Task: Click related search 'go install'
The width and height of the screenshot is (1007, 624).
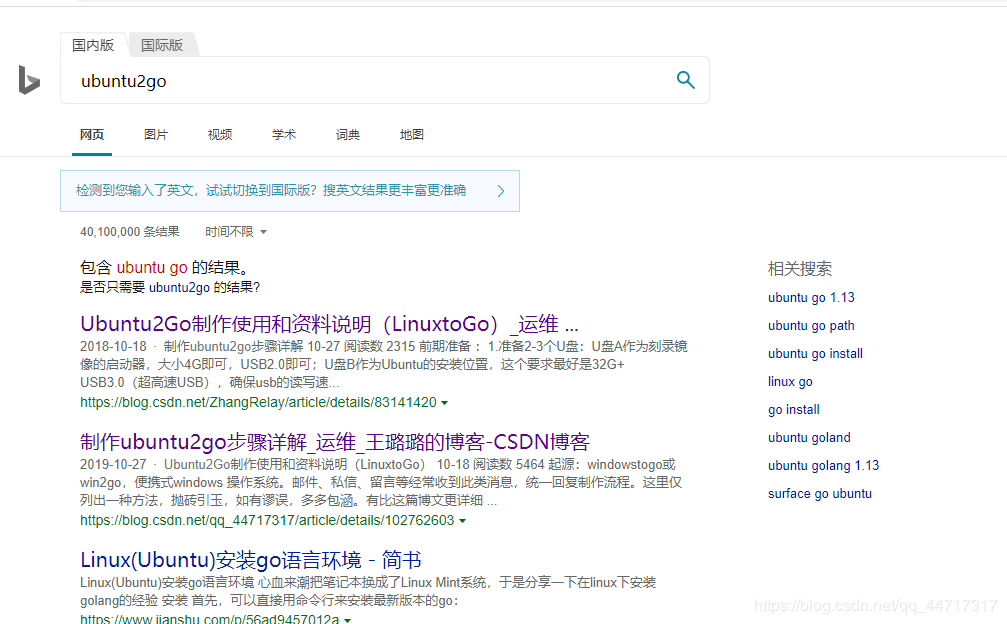Action: [x=794, y=410]
